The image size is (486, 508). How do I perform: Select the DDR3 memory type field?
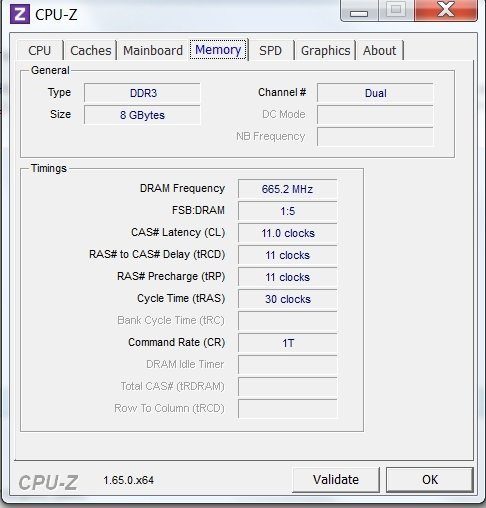pos(142,93)
